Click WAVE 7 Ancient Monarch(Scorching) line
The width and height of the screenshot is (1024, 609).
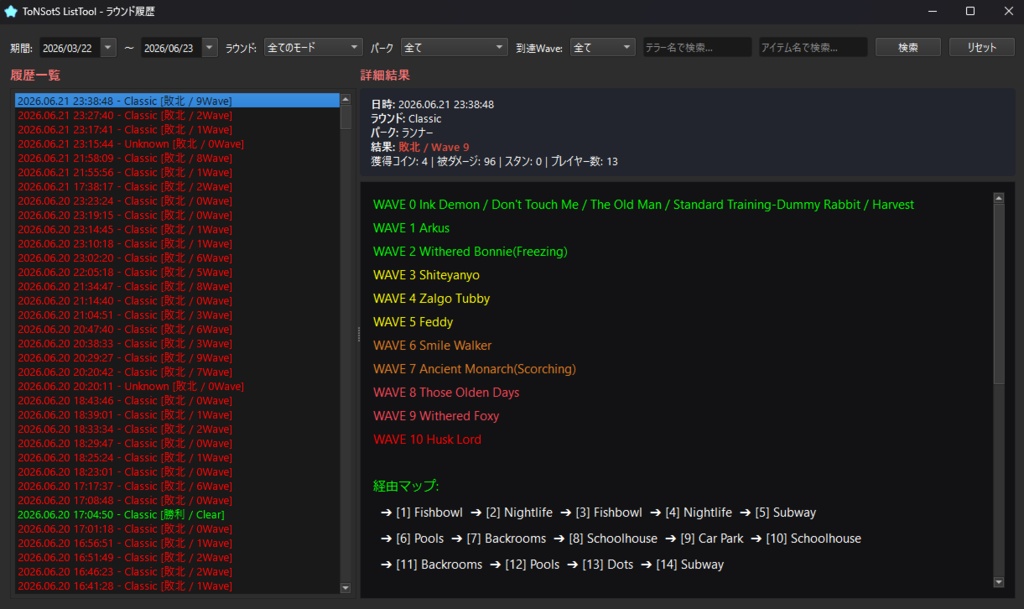tap(474, 369)
